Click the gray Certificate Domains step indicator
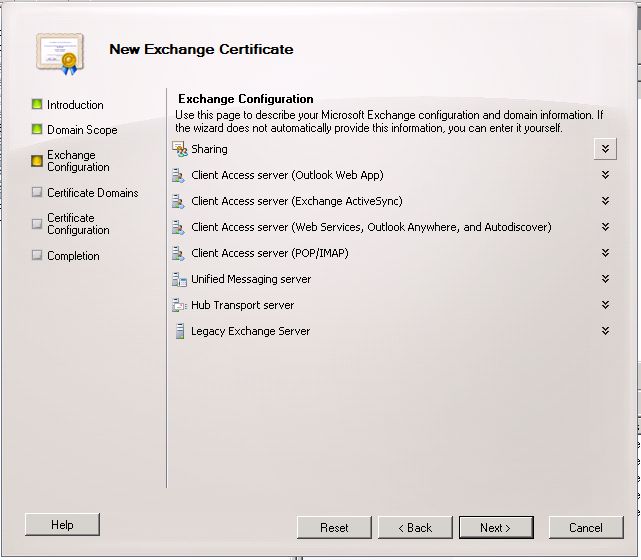This screenshot has height=560, width=641. pos(37,192)
